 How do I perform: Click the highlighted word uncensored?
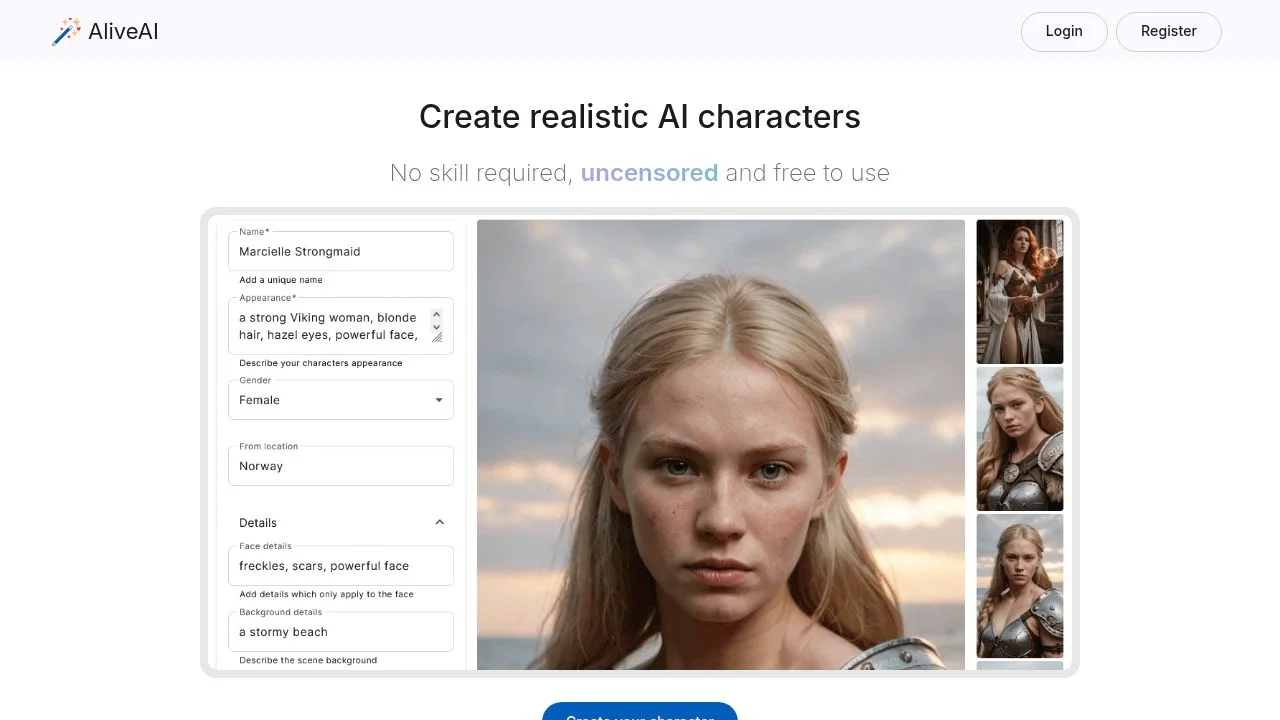(x=649, y=172)
